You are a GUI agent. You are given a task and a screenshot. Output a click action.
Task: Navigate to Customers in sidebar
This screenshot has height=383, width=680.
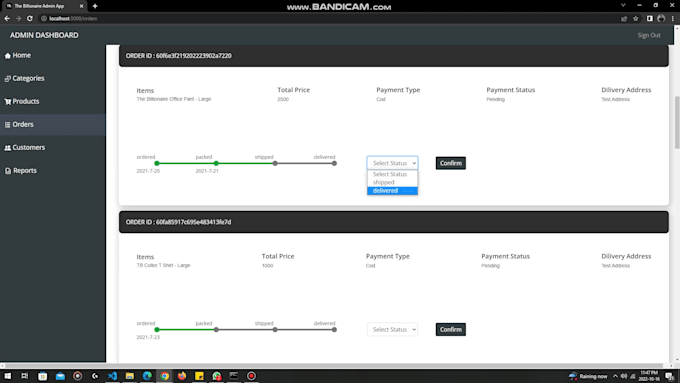[x=52, y=147]
